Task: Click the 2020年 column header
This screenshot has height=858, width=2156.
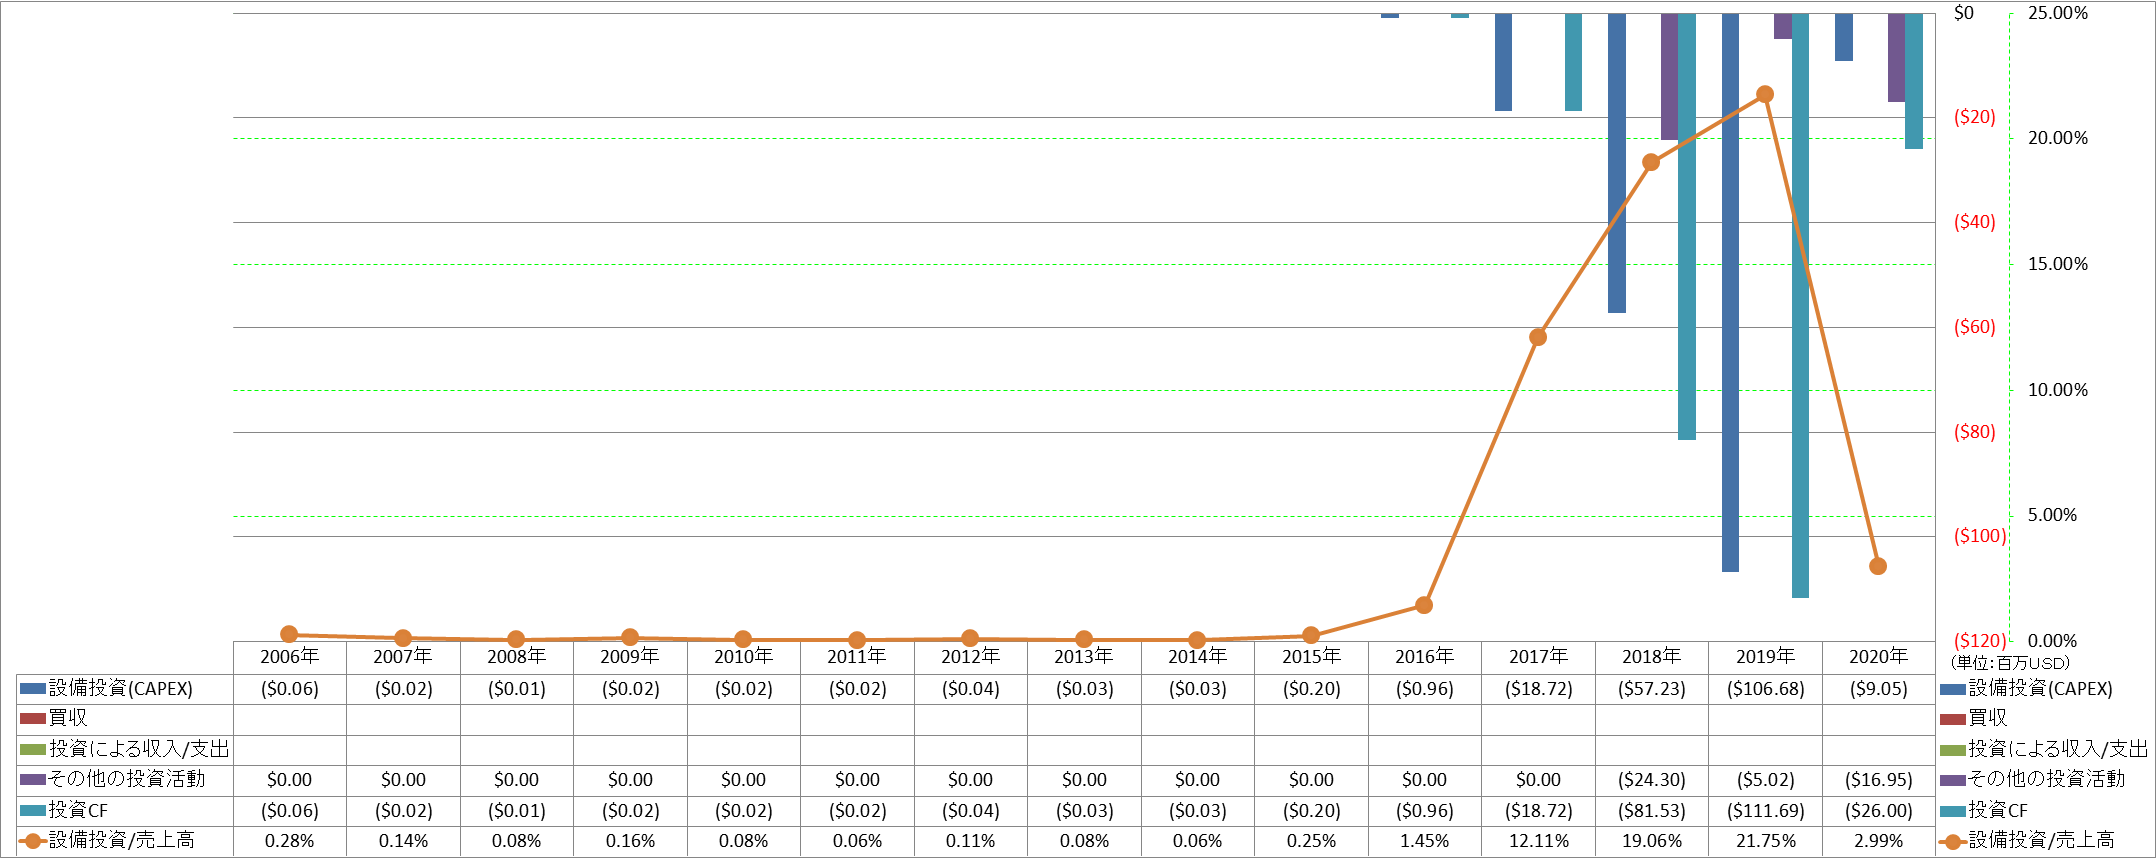Action: [x=1878, y=657]
